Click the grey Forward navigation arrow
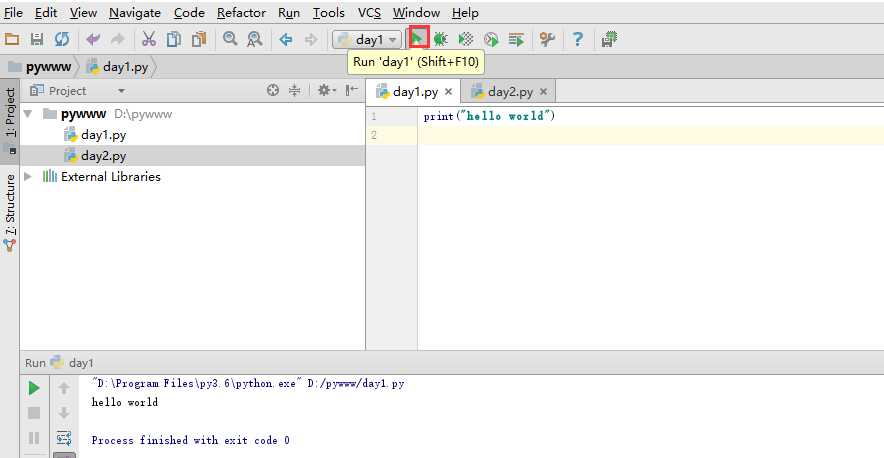Viewport: 884px width, 458px height. tap(311, 39)
